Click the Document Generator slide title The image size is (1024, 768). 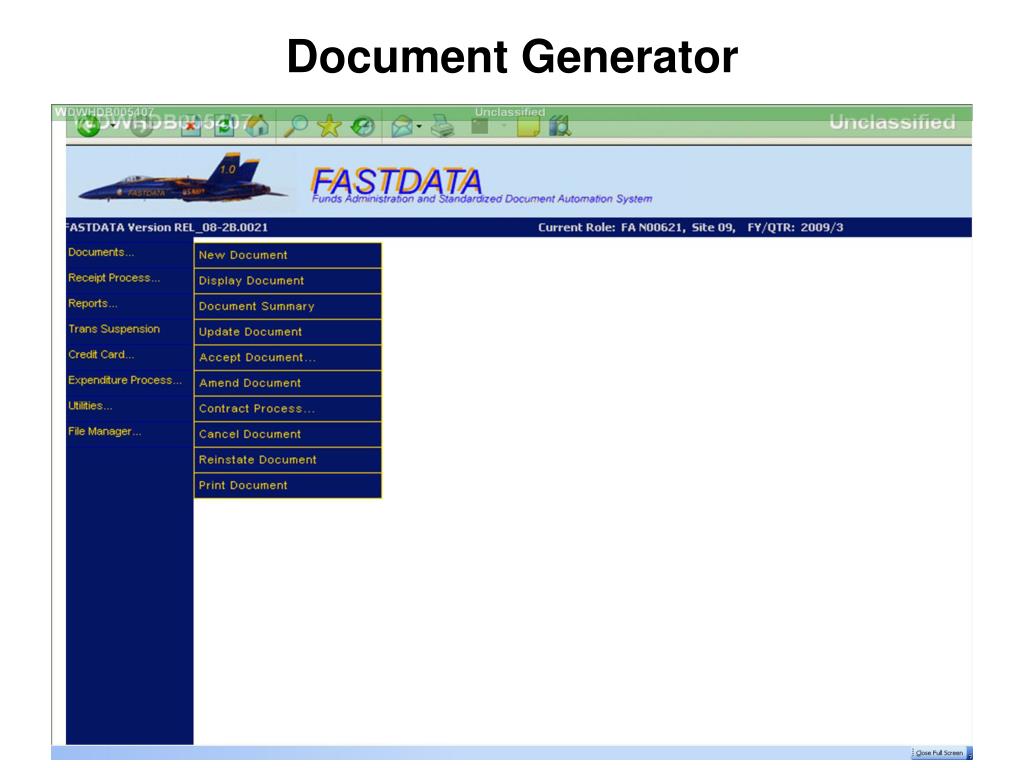pos(512,56)
